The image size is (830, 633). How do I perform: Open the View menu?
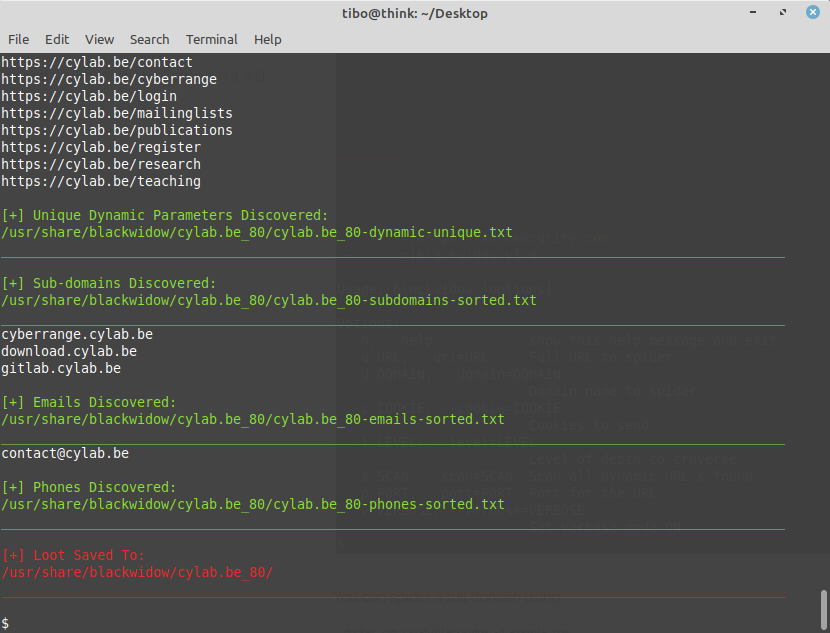100,40
